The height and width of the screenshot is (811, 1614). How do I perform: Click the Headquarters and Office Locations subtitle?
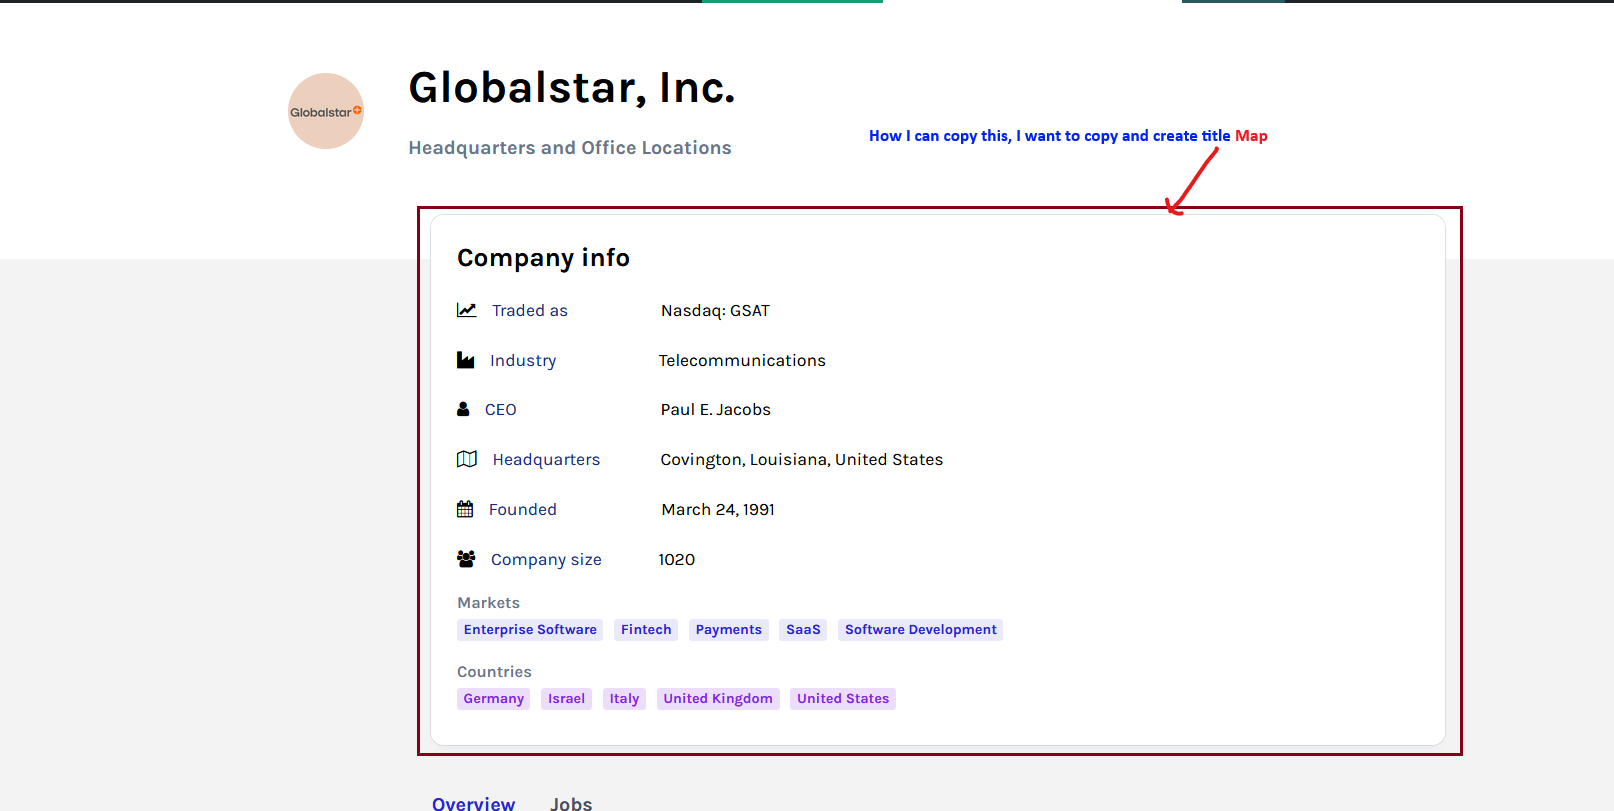pos(570,148)
